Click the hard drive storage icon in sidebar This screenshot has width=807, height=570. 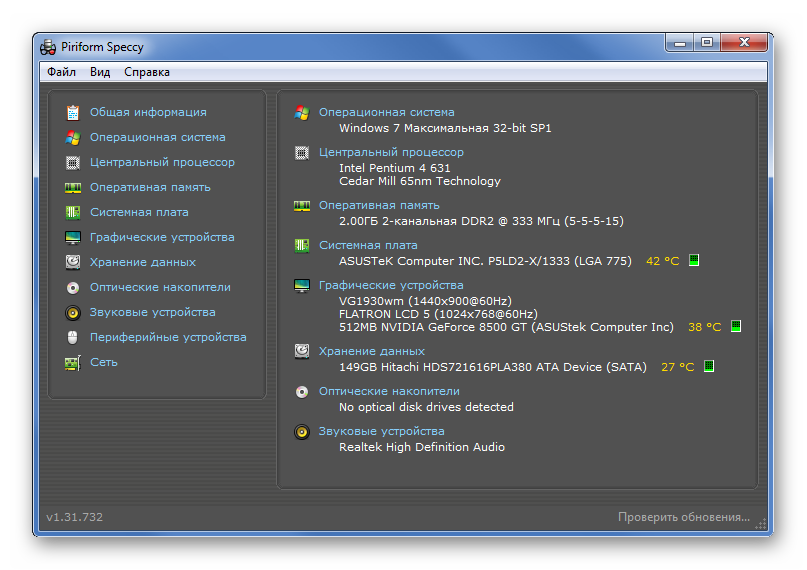tap(73, 262)
